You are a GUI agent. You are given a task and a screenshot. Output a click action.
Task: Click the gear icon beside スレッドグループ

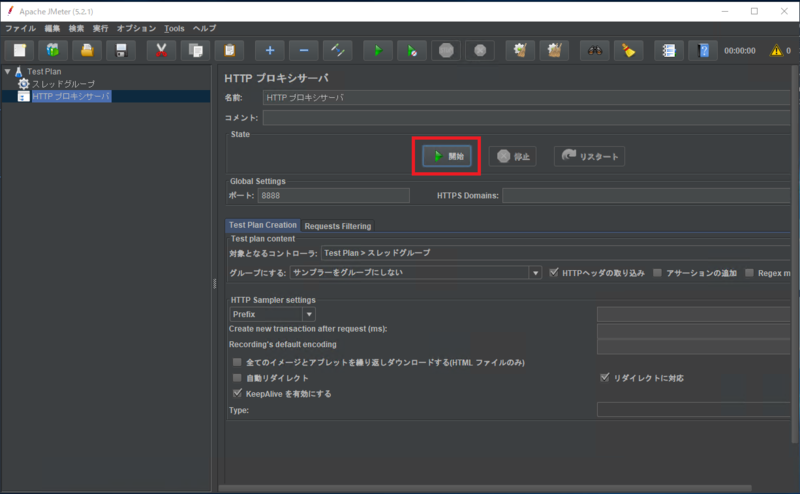click(x=23, y=84)
